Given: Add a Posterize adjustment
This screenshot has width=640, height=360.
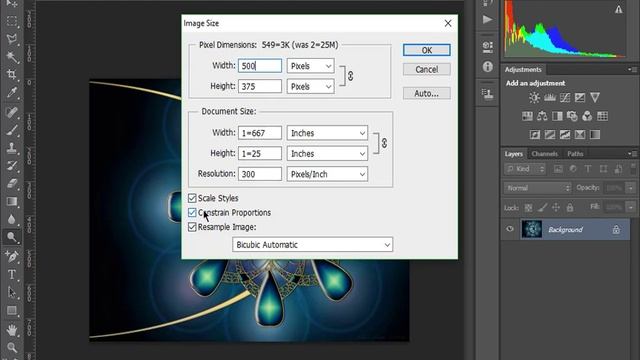Looking at the screenshot, I should coord(550,135).
